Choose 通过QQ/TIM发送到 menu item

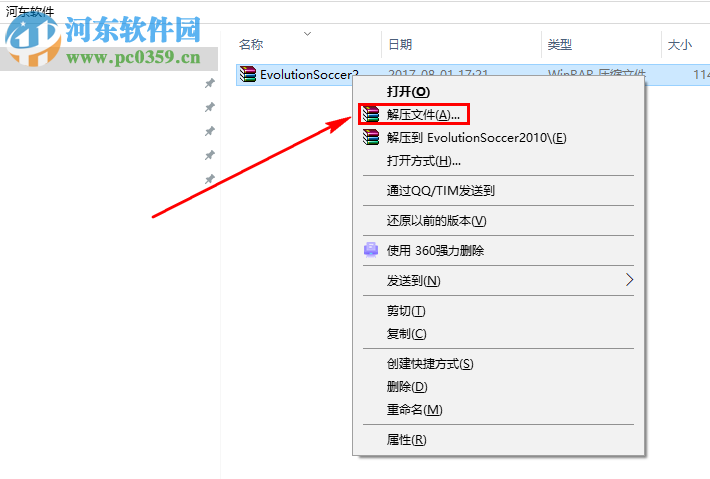498,191
